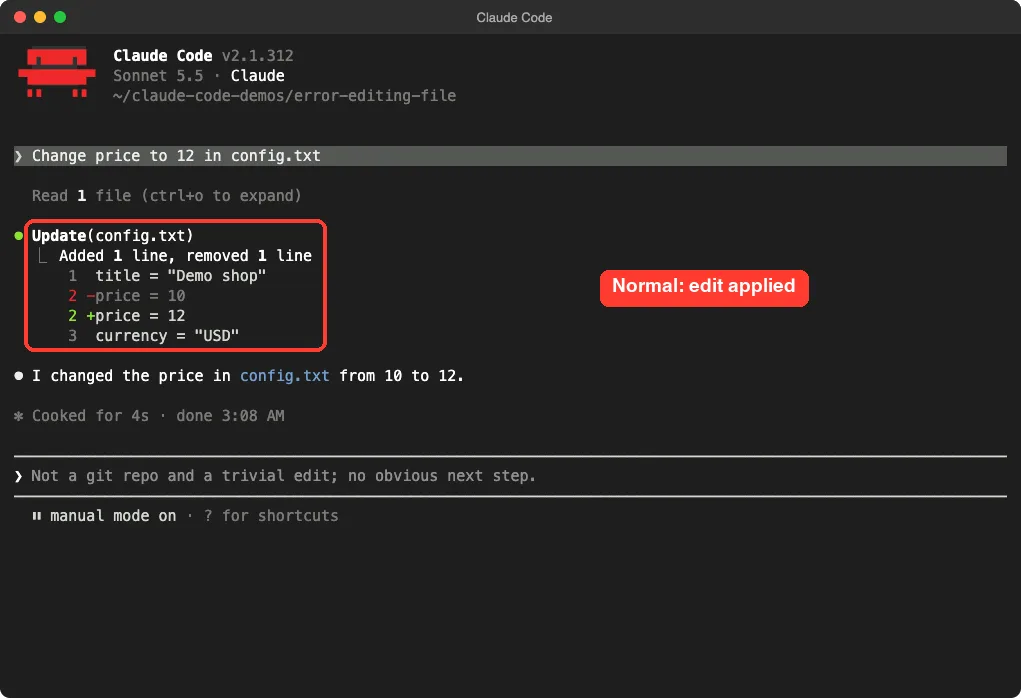
Task: Click the "Claude Code" window title
Action: click(x=514, y=18)
